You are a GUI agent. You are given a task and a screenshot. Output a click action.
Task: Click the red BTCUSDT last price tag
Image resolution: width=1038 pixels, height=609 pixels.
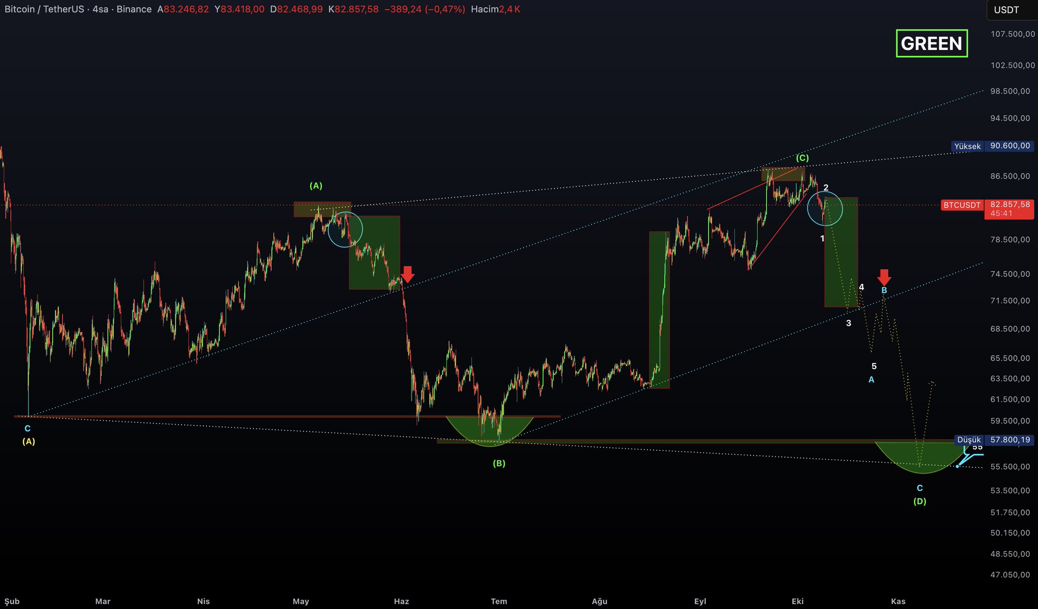tap(986, 209)
